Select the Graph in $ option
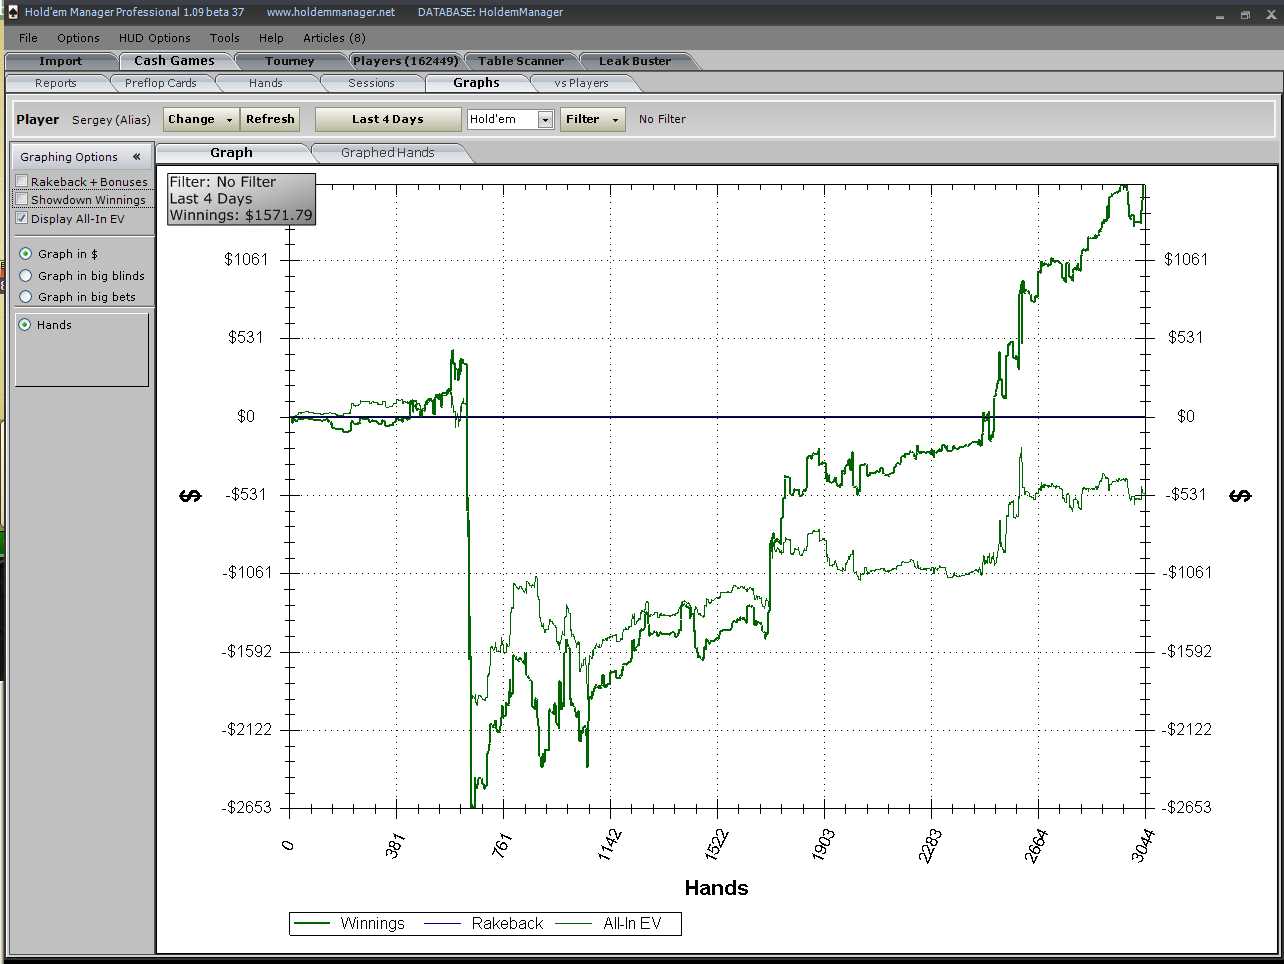 (x=26, y=254)
